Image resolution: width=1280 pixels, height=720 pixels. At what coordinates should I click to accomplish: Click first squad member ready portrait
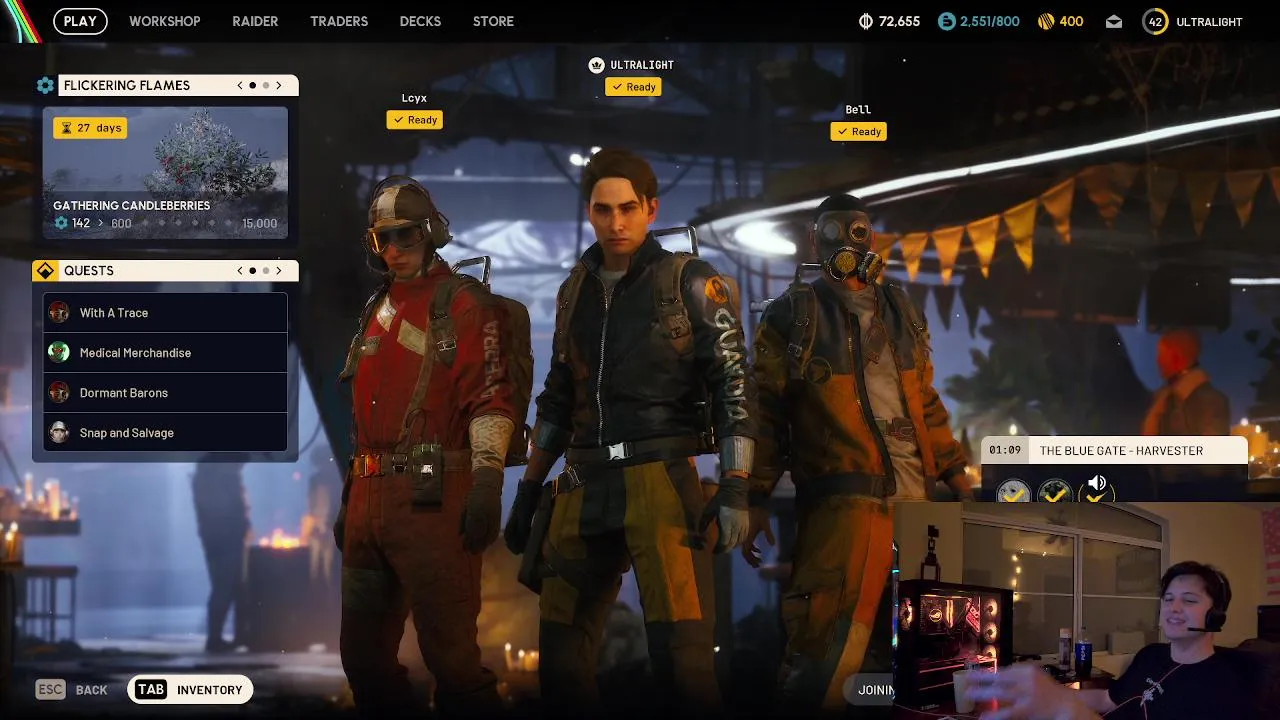(1013, 492)
